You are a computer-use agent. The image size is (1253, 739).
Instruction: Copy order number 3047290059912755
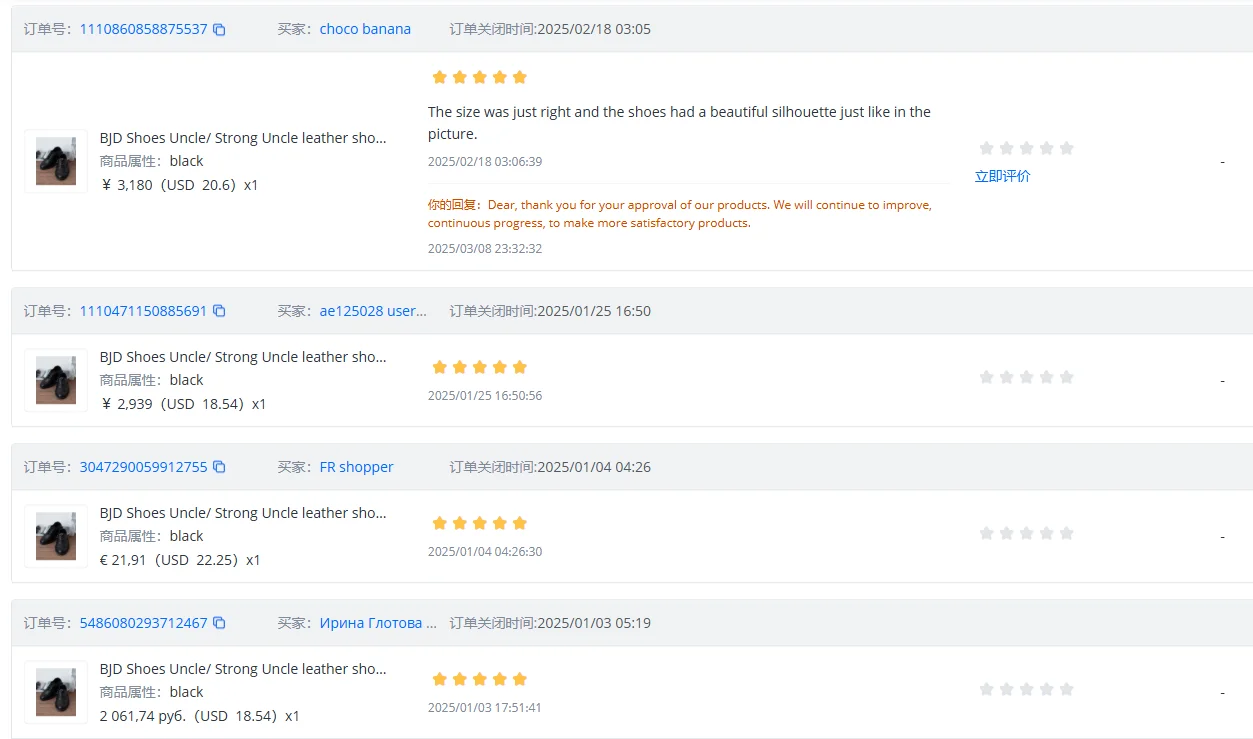(x=219, y=467)
